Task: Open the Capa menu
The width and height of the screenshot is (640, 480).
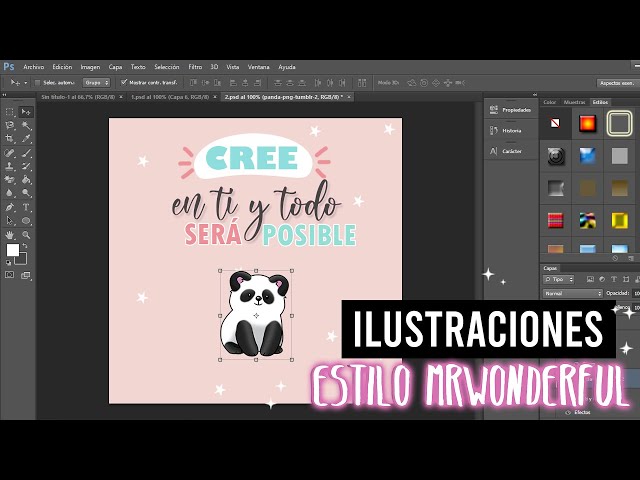Action: pyautogui.click(x=116, y=67)
